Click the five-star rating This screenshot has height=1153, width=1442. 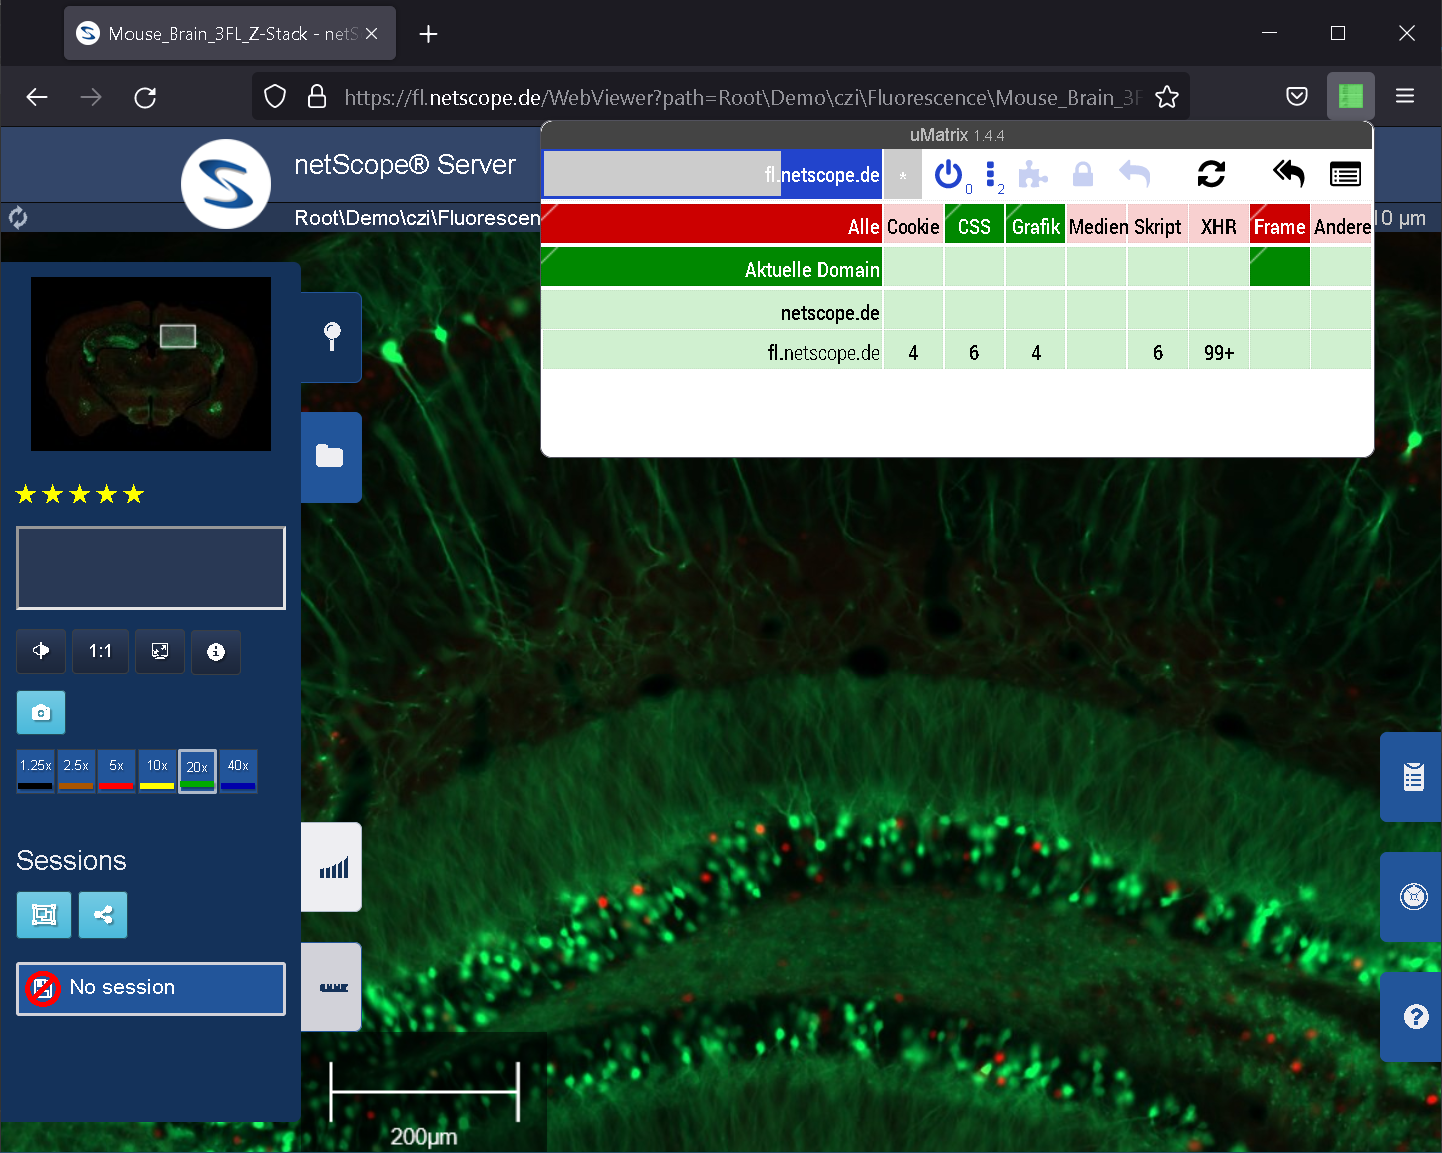point(80,494)
